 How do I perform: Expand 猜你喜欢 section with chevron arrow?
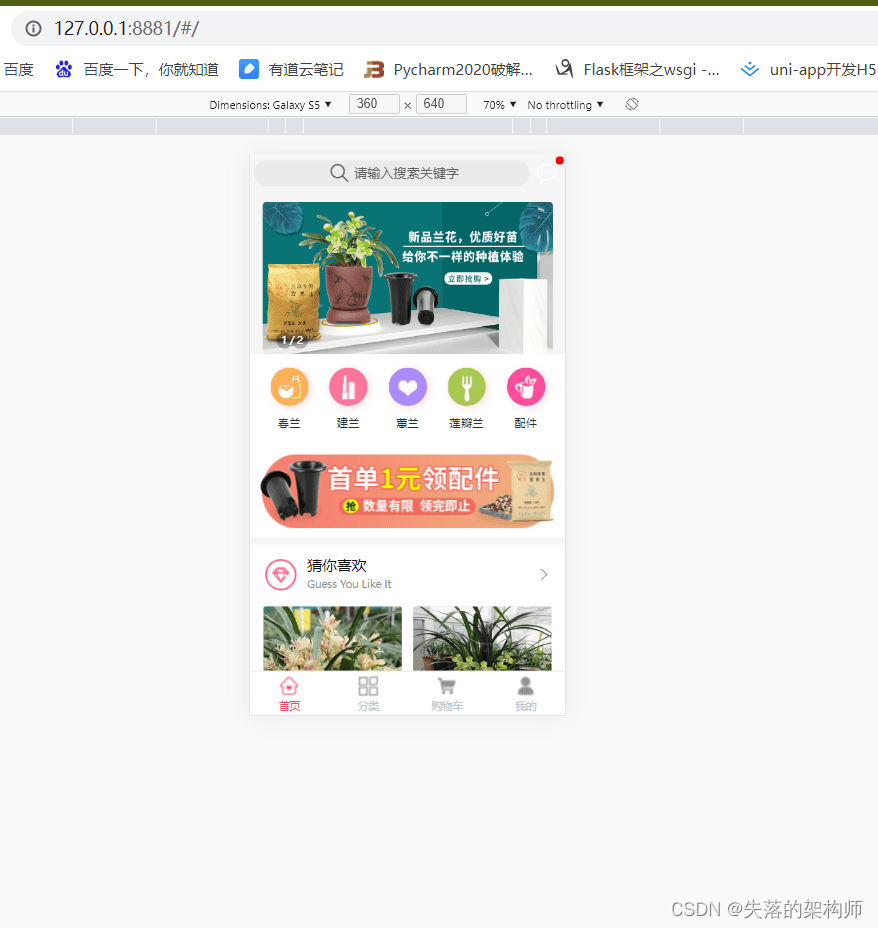coord(544,574)
